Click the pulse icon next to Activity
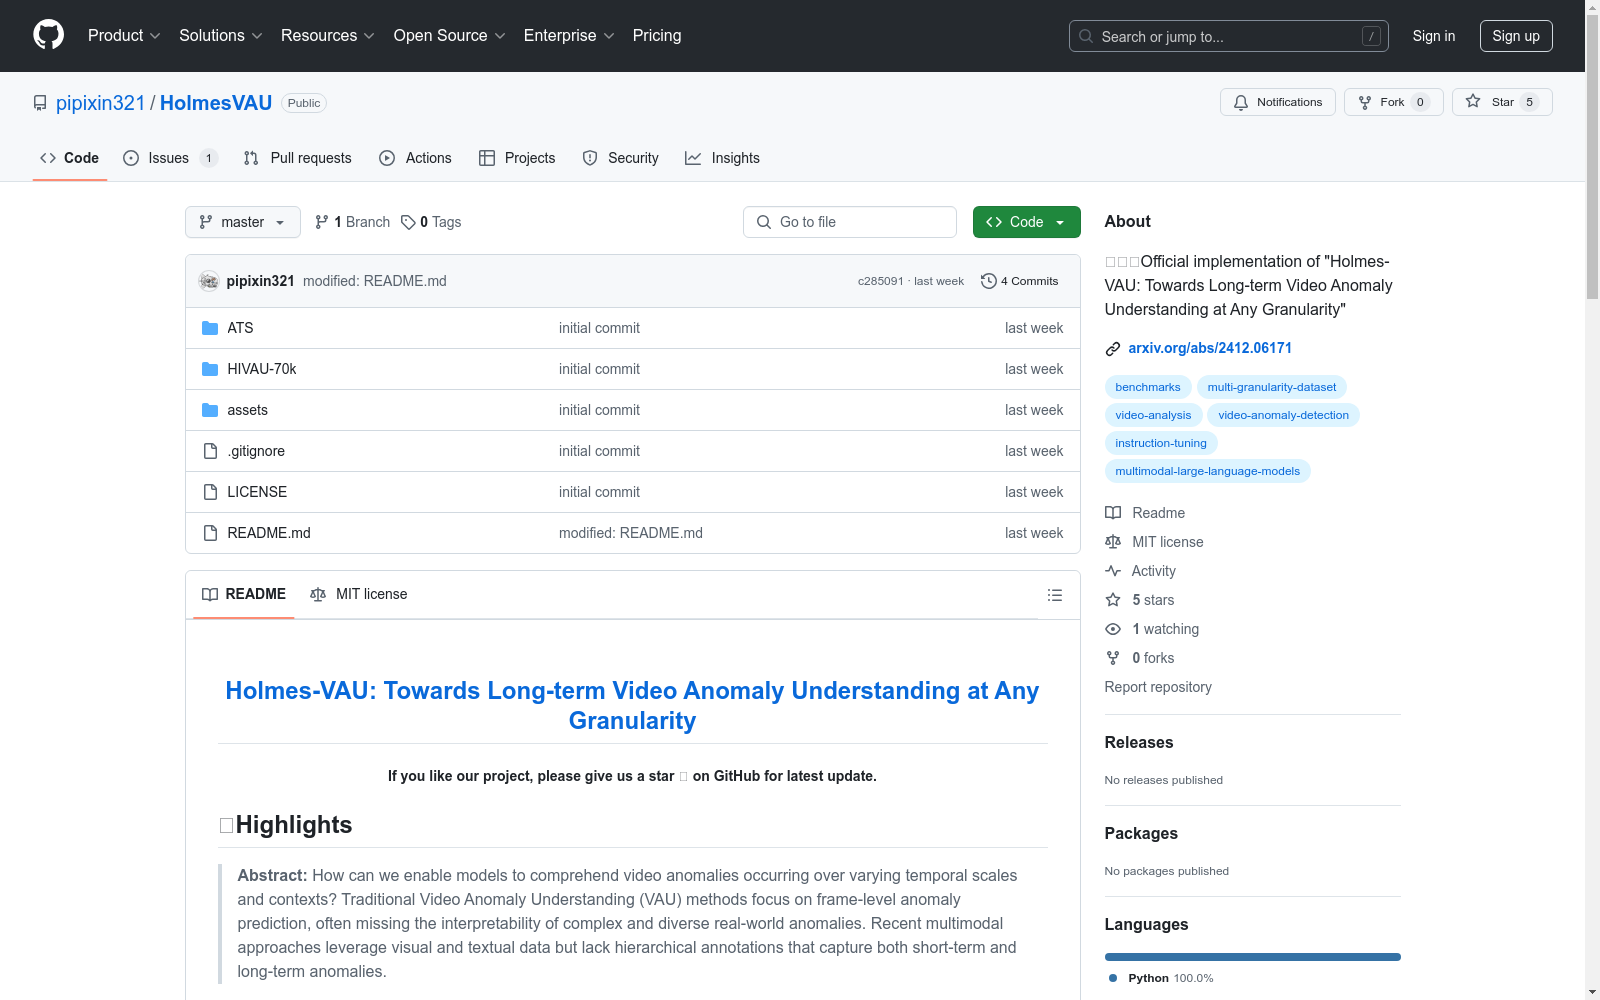 tap(1113, 571)
